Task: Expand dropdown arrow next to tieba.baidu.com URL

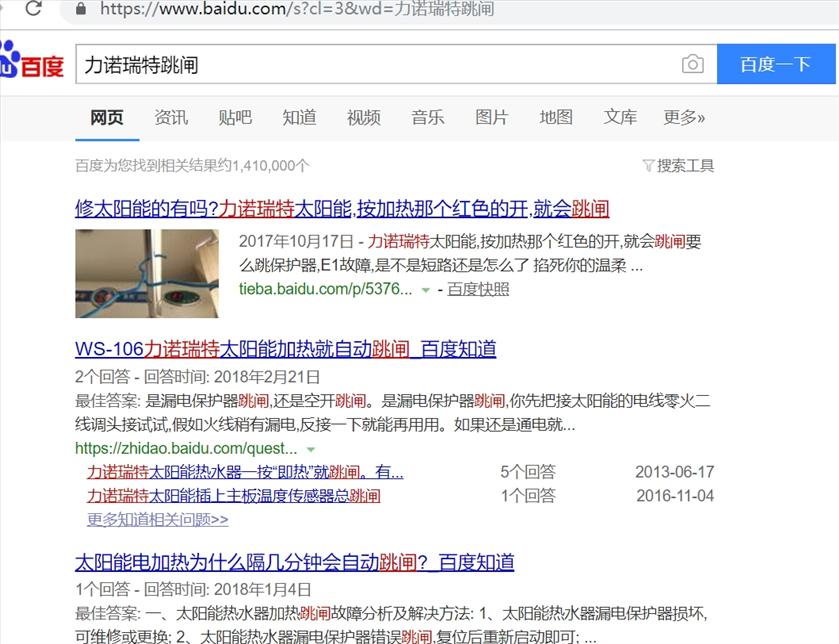Action: point(426,290)
